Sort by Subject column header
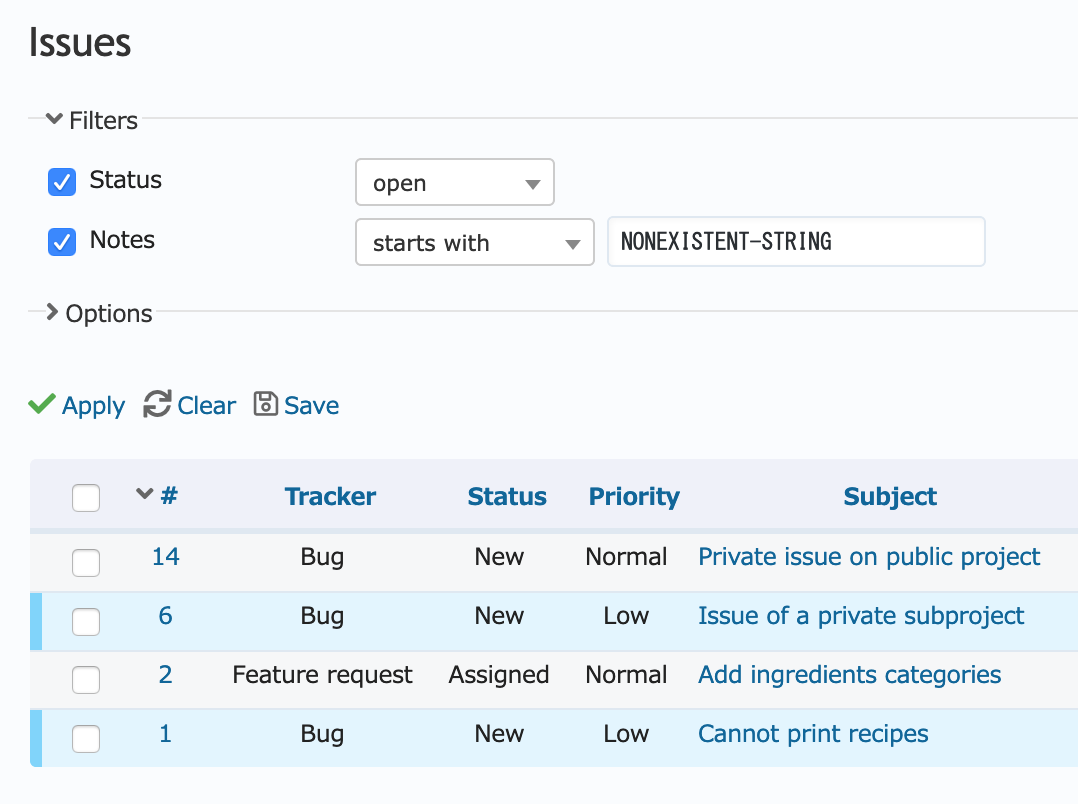Image resolution: width=1078 pixels, height=804 pixels. coord(889,497)
